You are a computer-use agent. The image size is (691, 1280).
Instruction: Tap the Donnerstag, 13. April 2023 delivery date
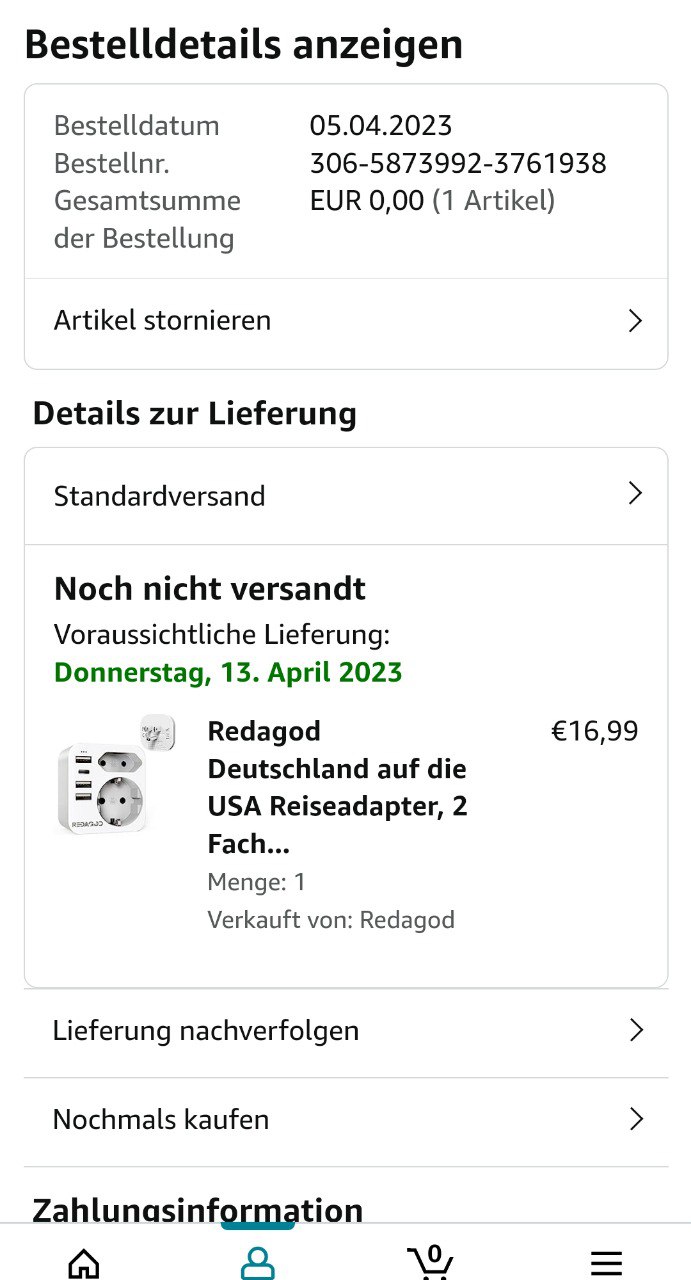(x=228, y=672)
